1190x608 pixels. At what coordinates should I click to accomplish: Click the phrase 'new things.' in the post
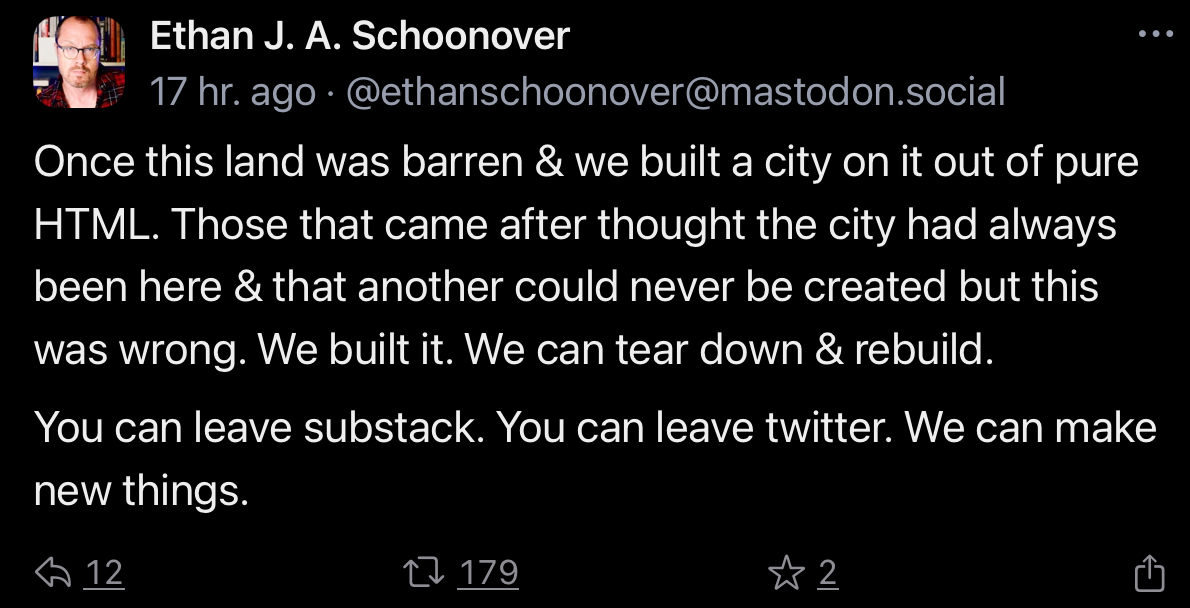click(x=141, y=490)
